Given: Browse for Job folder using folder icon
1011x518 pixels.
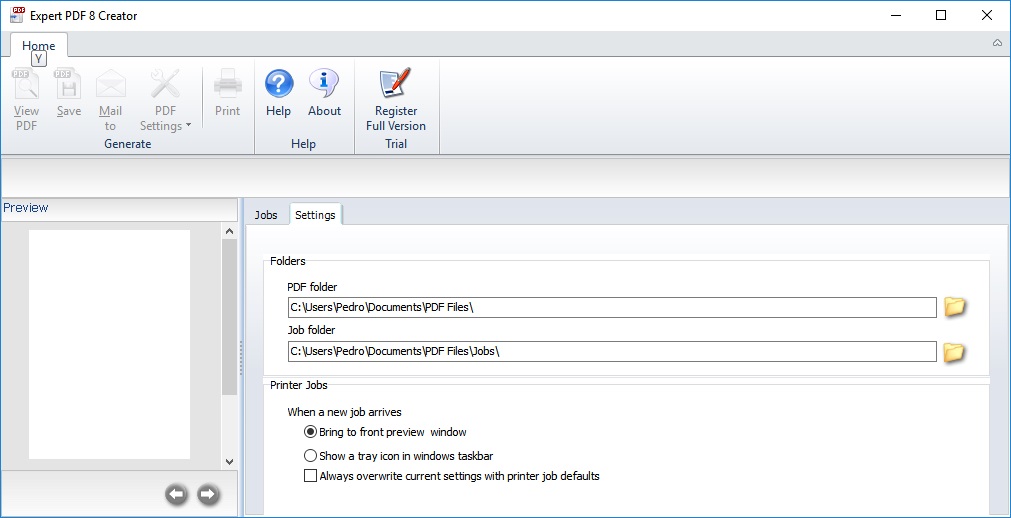Looking at the screenshot, I should 955,351.
